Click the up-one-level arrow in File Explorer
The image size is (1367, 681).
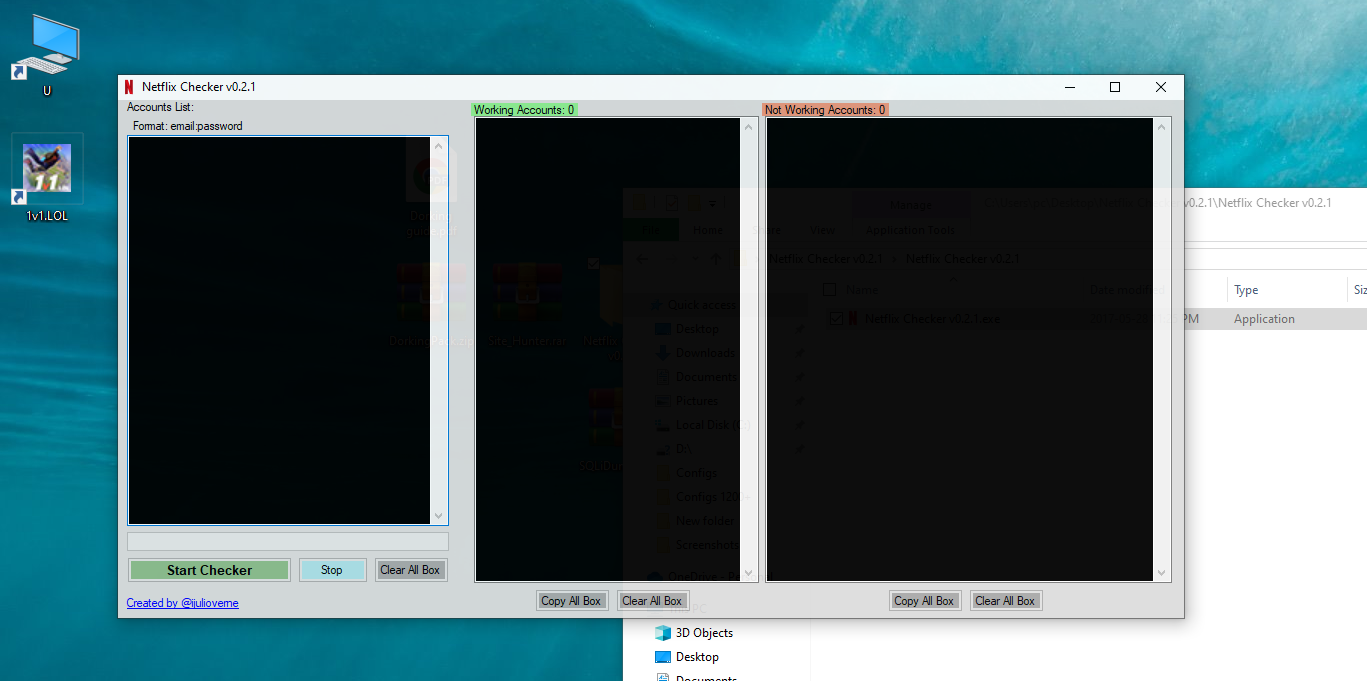click(x=715, y=258)
